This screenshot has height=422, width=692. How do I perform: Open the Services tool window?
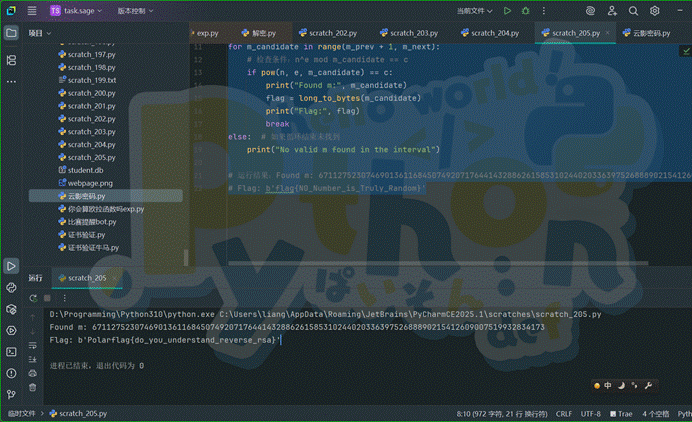click(x=11, y=331)
